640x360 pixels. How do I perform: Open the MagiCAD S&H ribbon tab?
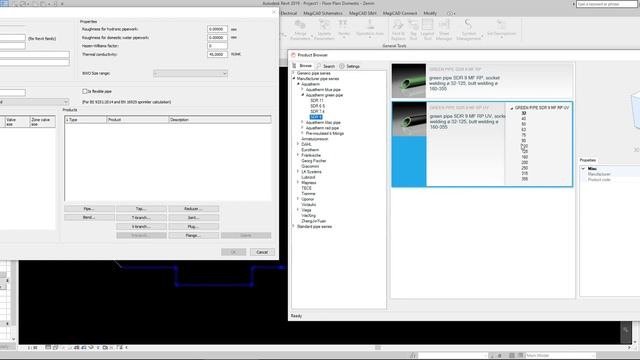(x=362, y=13)
